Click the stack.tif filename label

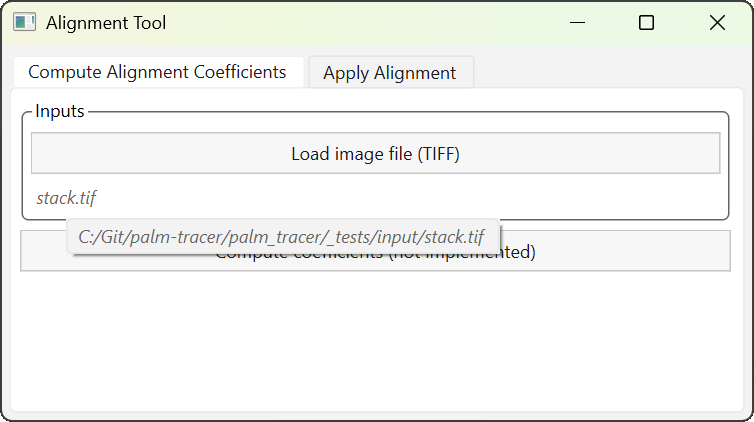(x=66, y=198)
